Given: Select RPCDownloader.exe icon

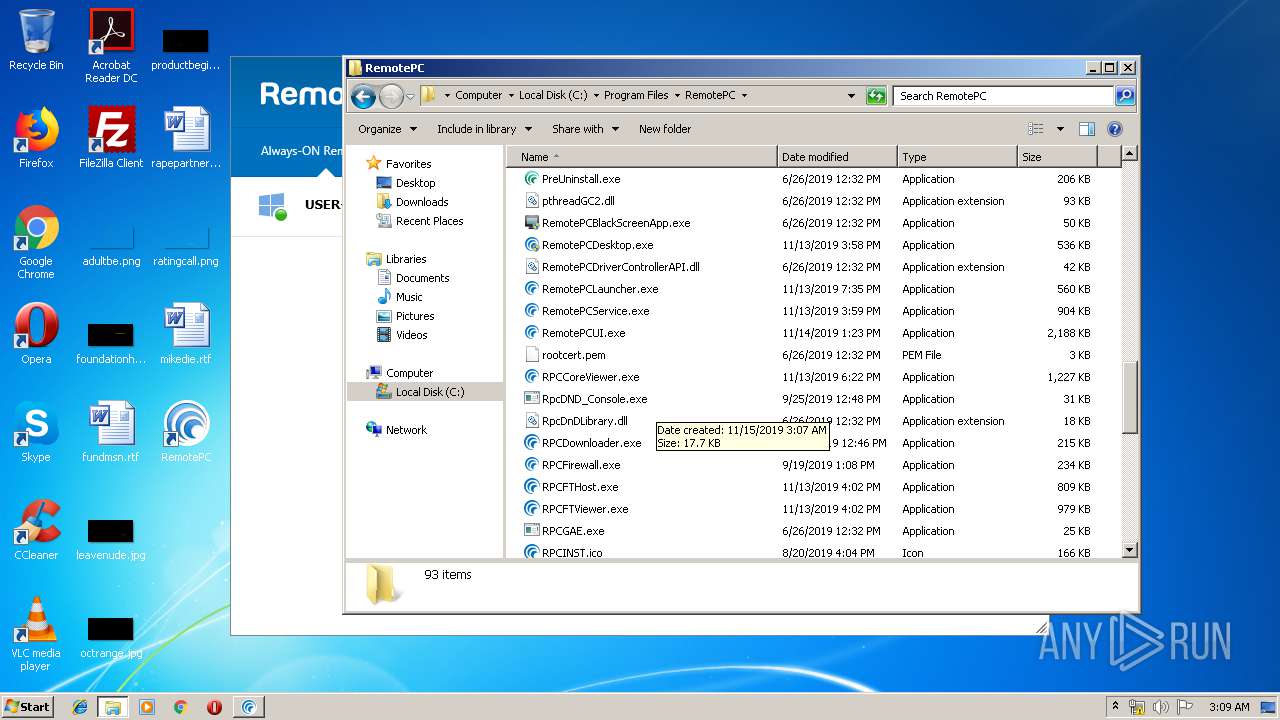Looking at the screenshot, I should coord(532,443).
